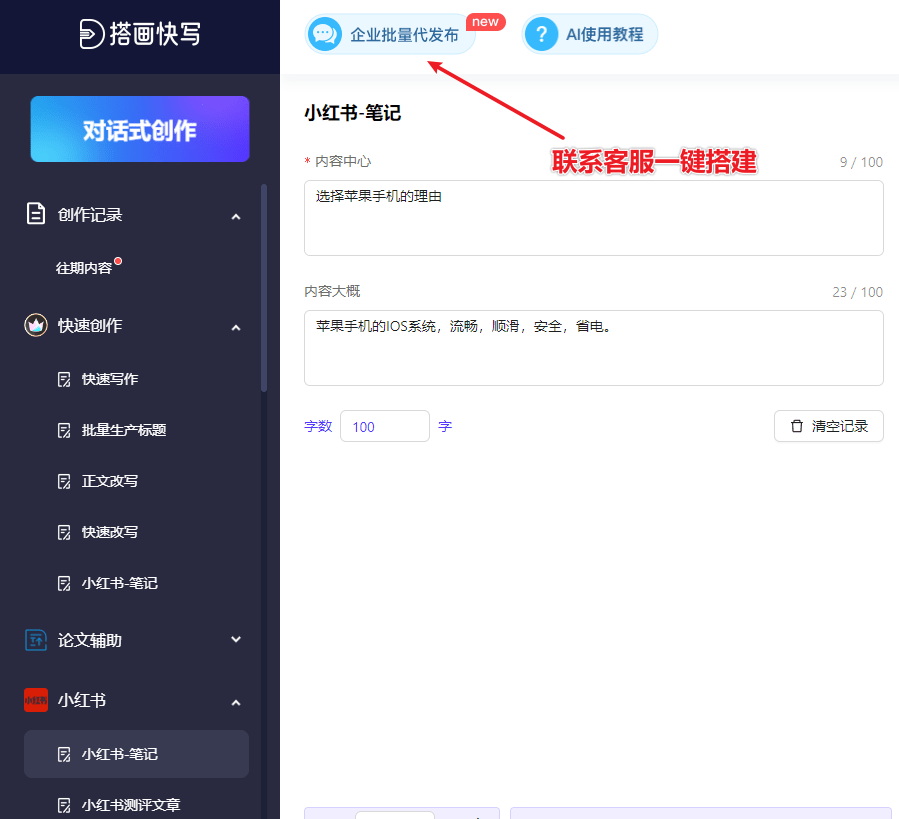
Task: Select 快速写作 menu item
Action: [x=110, y=379]
